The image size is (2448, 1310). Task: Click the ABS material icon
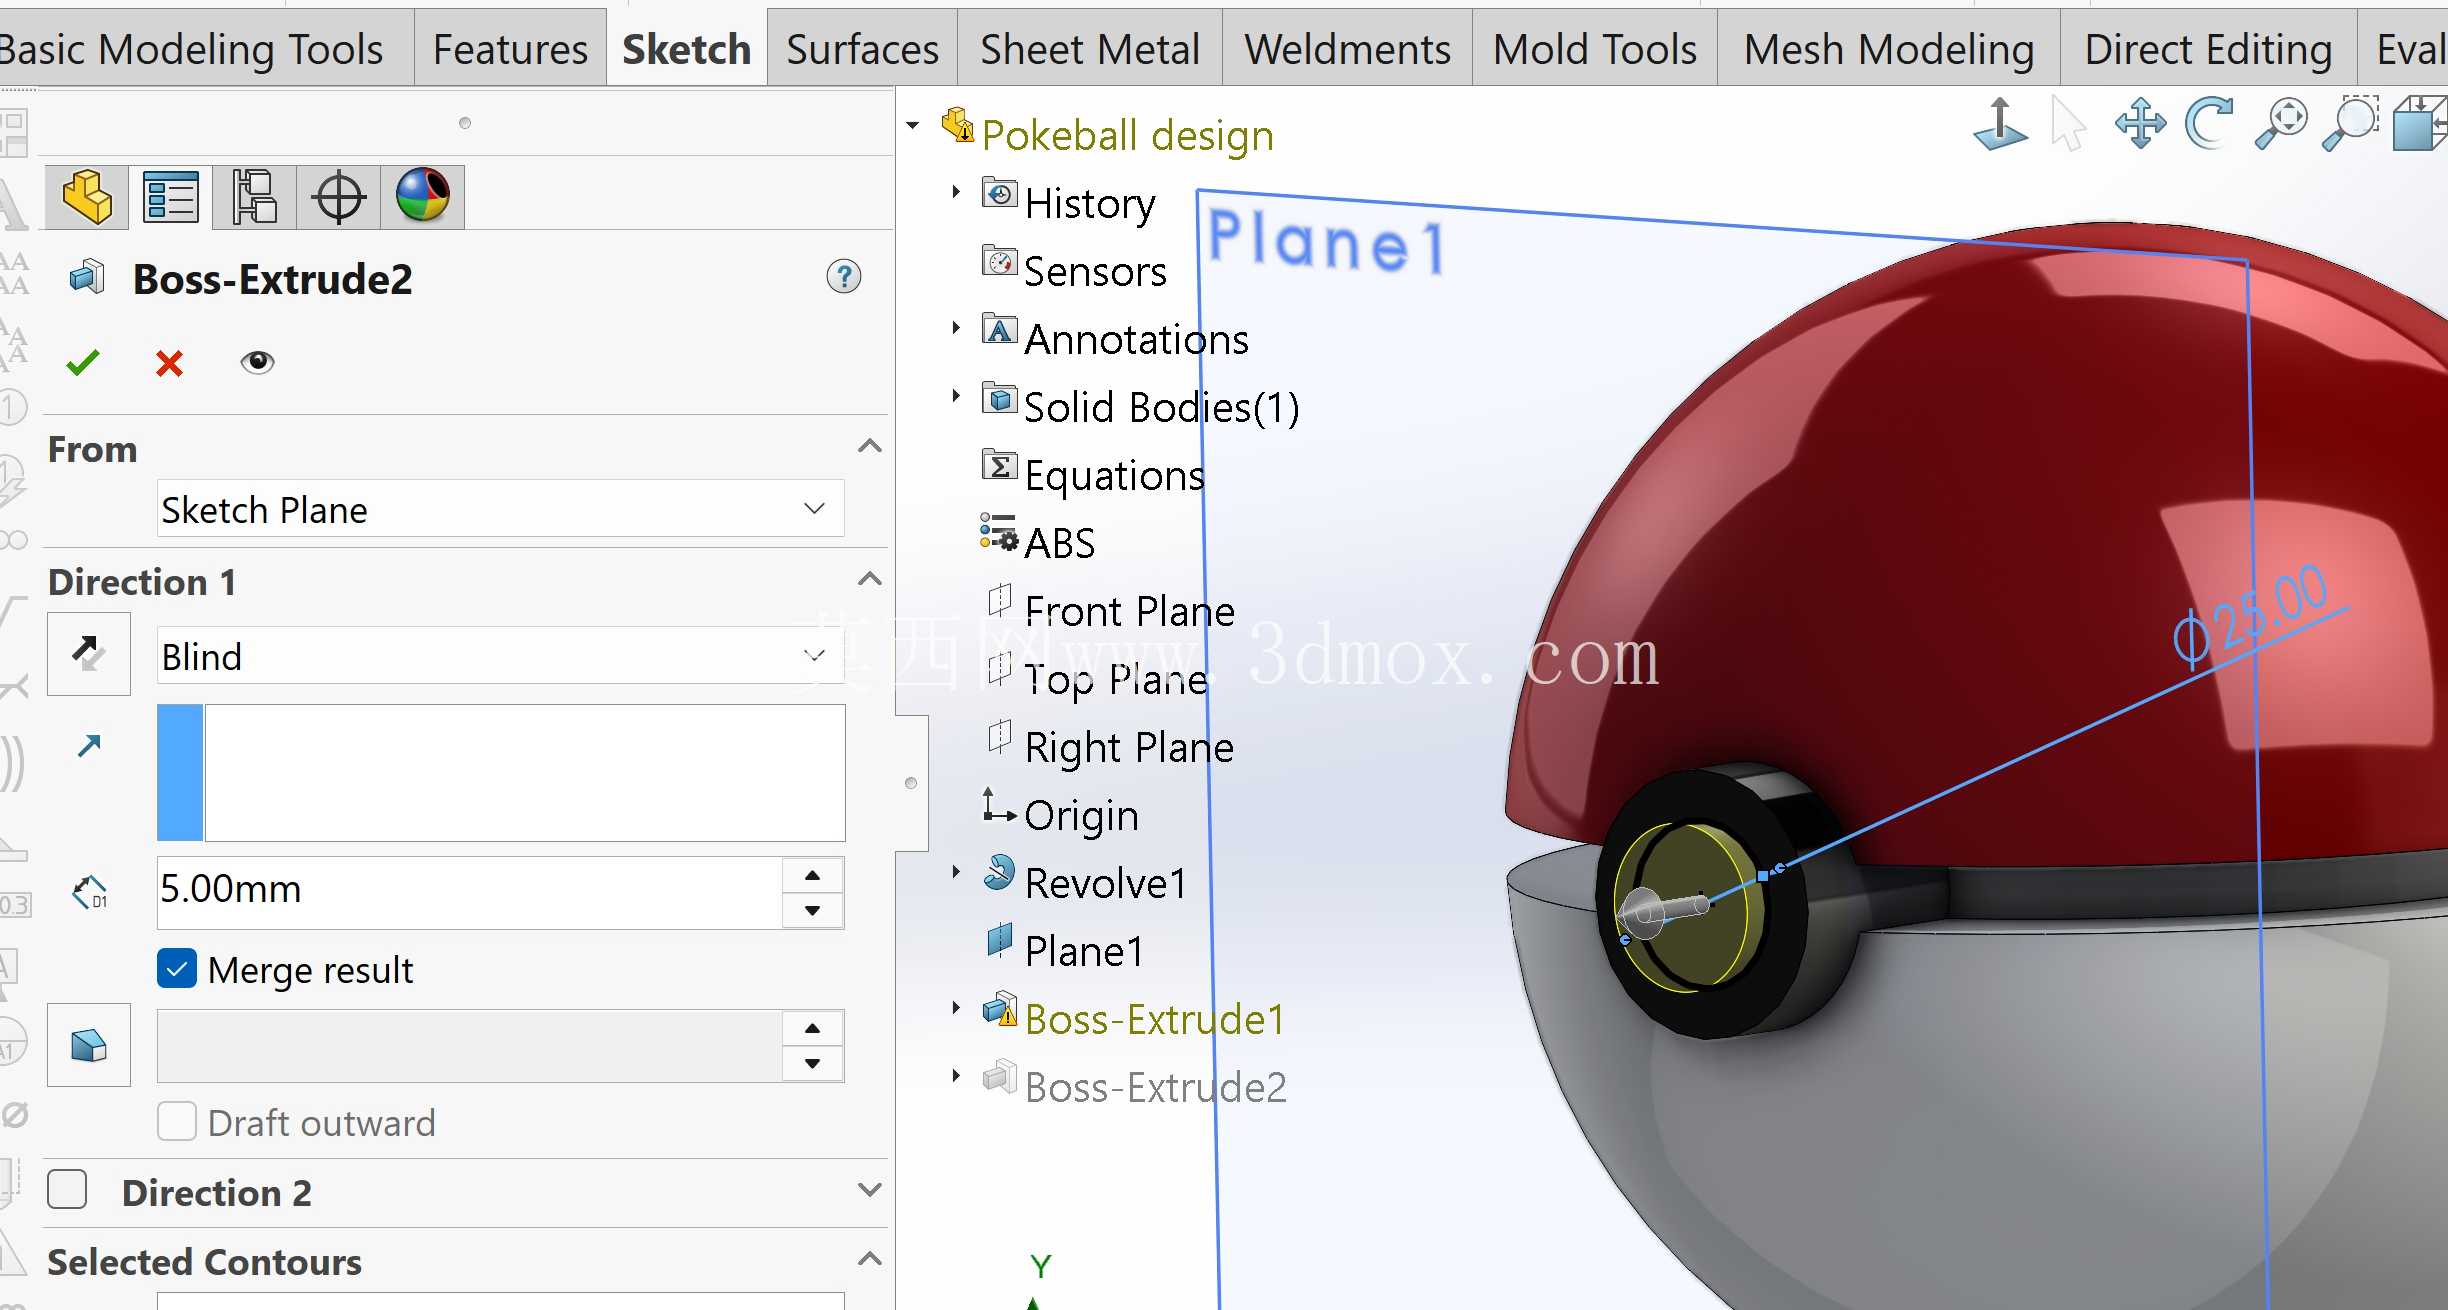coord(999,533)
